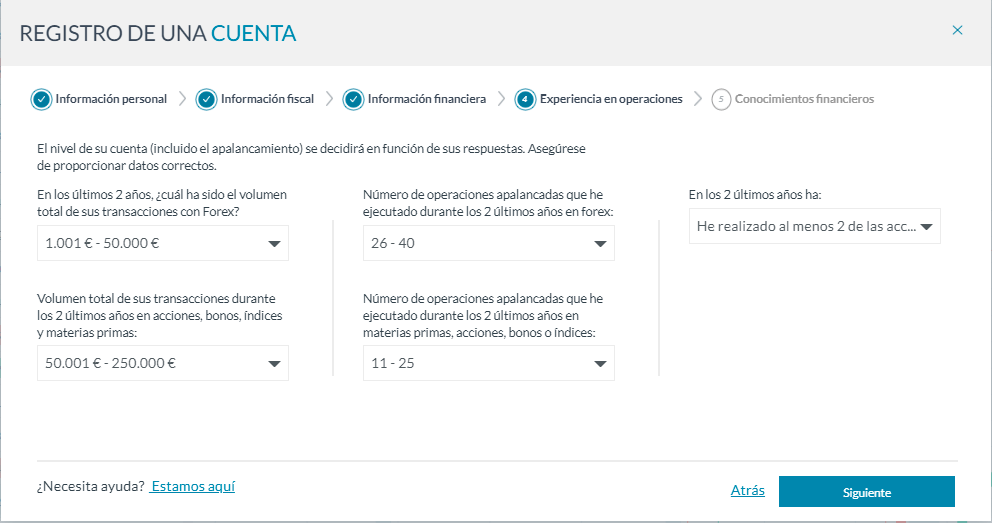Viewport: 992px width, 523px height.
Task: Click the checkmark icon for Información fiscal
Action: 206,99
